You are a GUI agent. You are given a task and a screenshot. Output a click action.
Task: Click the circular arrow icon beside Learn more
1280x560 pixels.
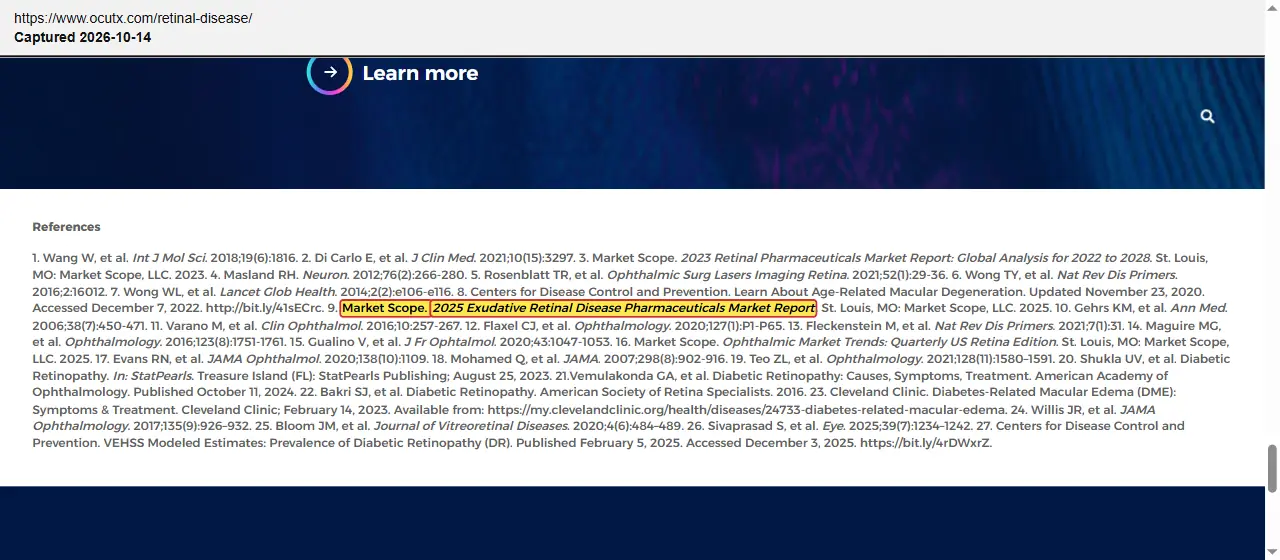[x=329, y=73]
